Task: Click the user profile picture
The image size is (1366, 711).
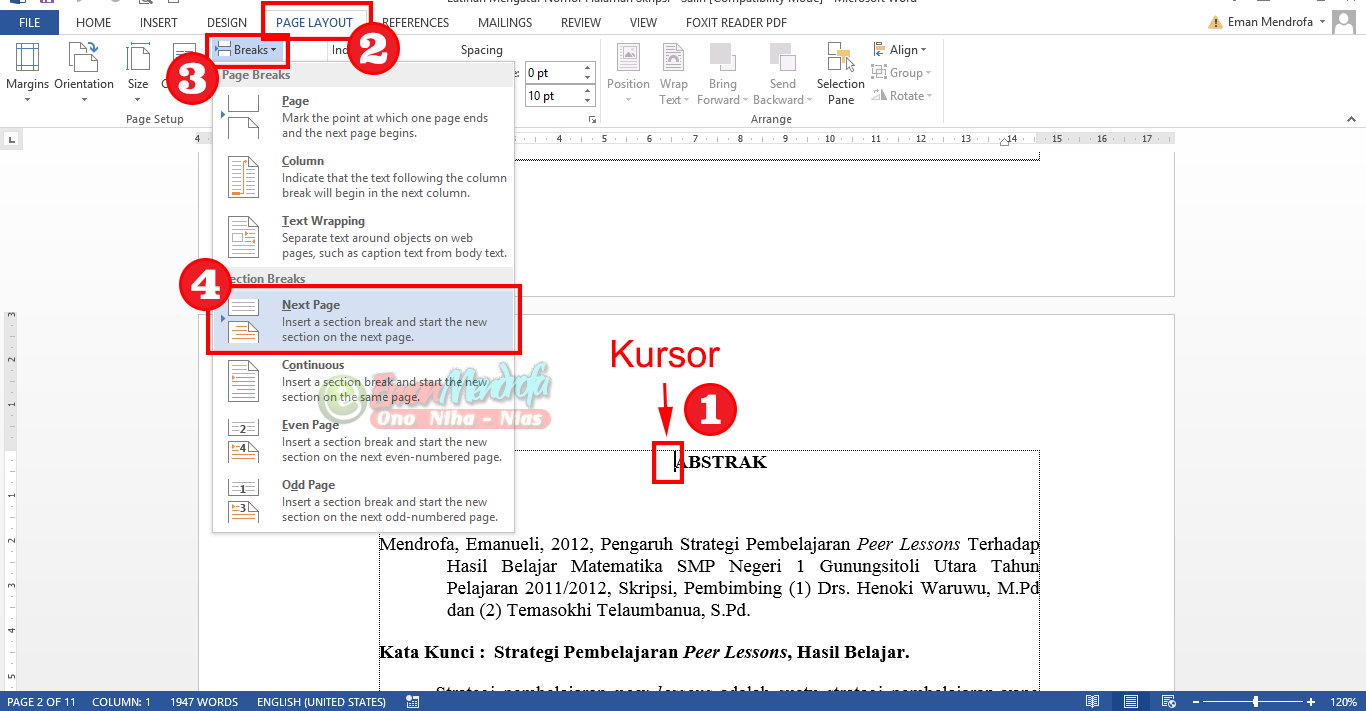Action: click(1346, 22)
